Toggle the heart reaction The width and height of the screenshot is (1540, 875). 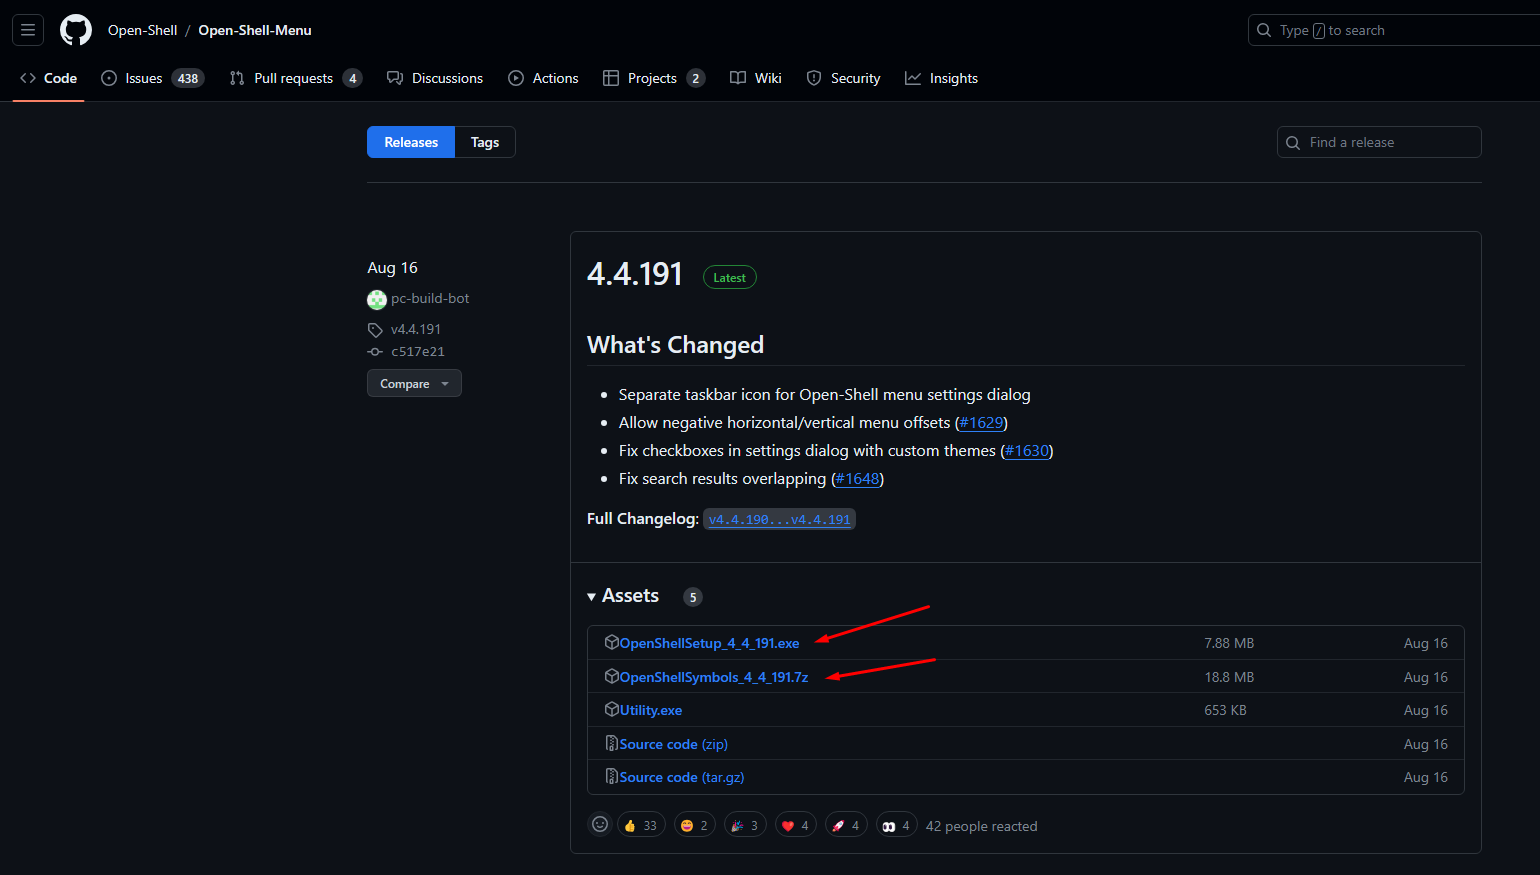click(x=796, y=825)
